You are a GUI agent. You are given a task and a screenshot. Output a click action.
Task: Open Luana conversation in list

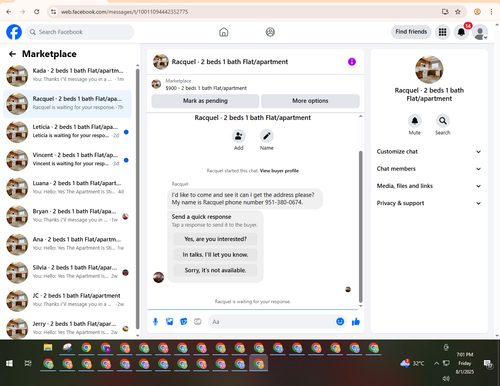click(x=67, y=188)
